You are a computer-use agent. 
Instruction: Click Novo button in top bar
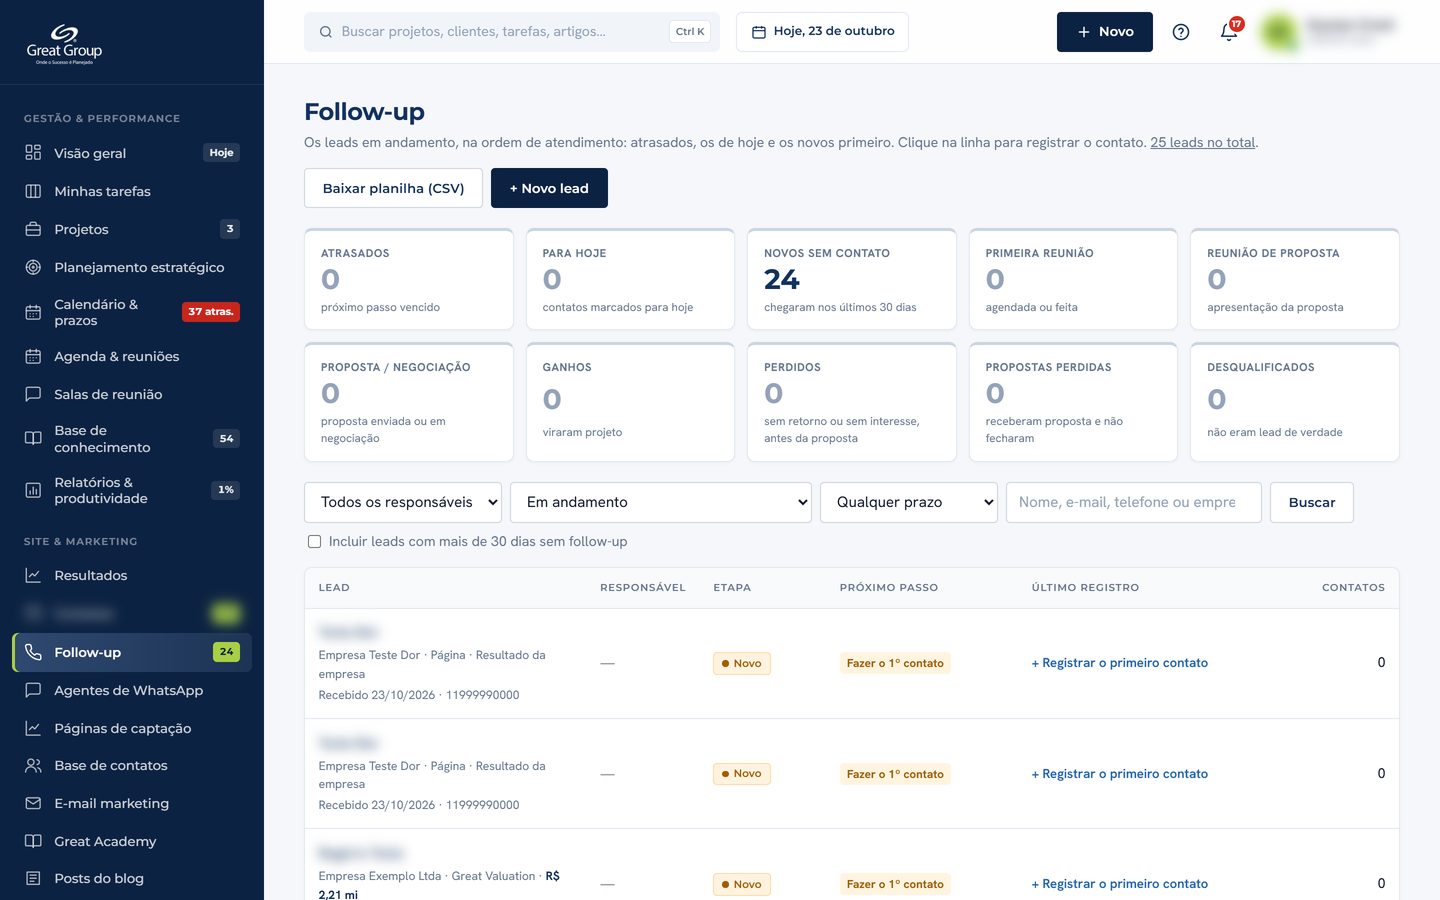pos(1105,32)
